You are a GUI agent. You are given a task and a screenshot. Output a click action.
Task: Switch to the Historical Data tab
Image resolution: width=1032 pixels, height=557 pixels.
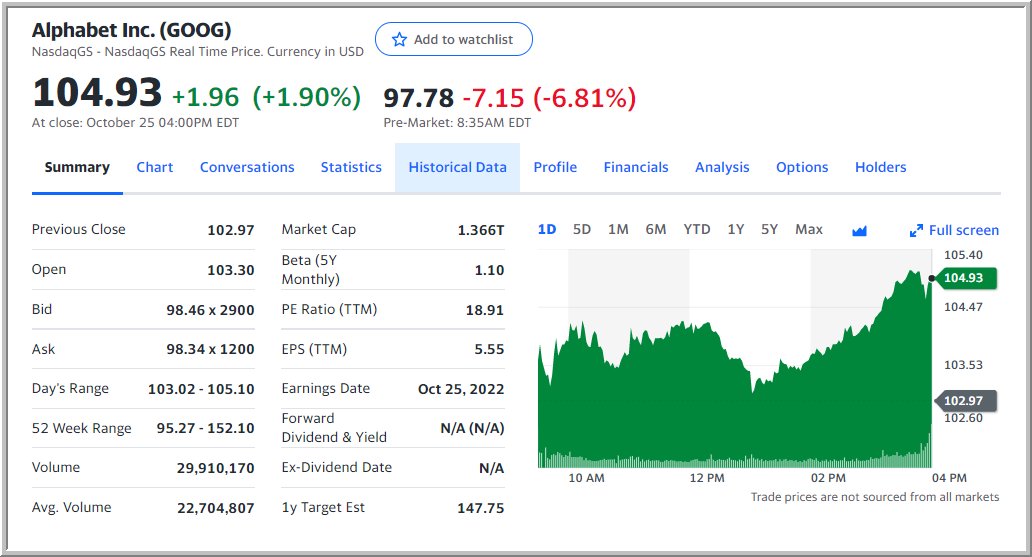point(457,167)
